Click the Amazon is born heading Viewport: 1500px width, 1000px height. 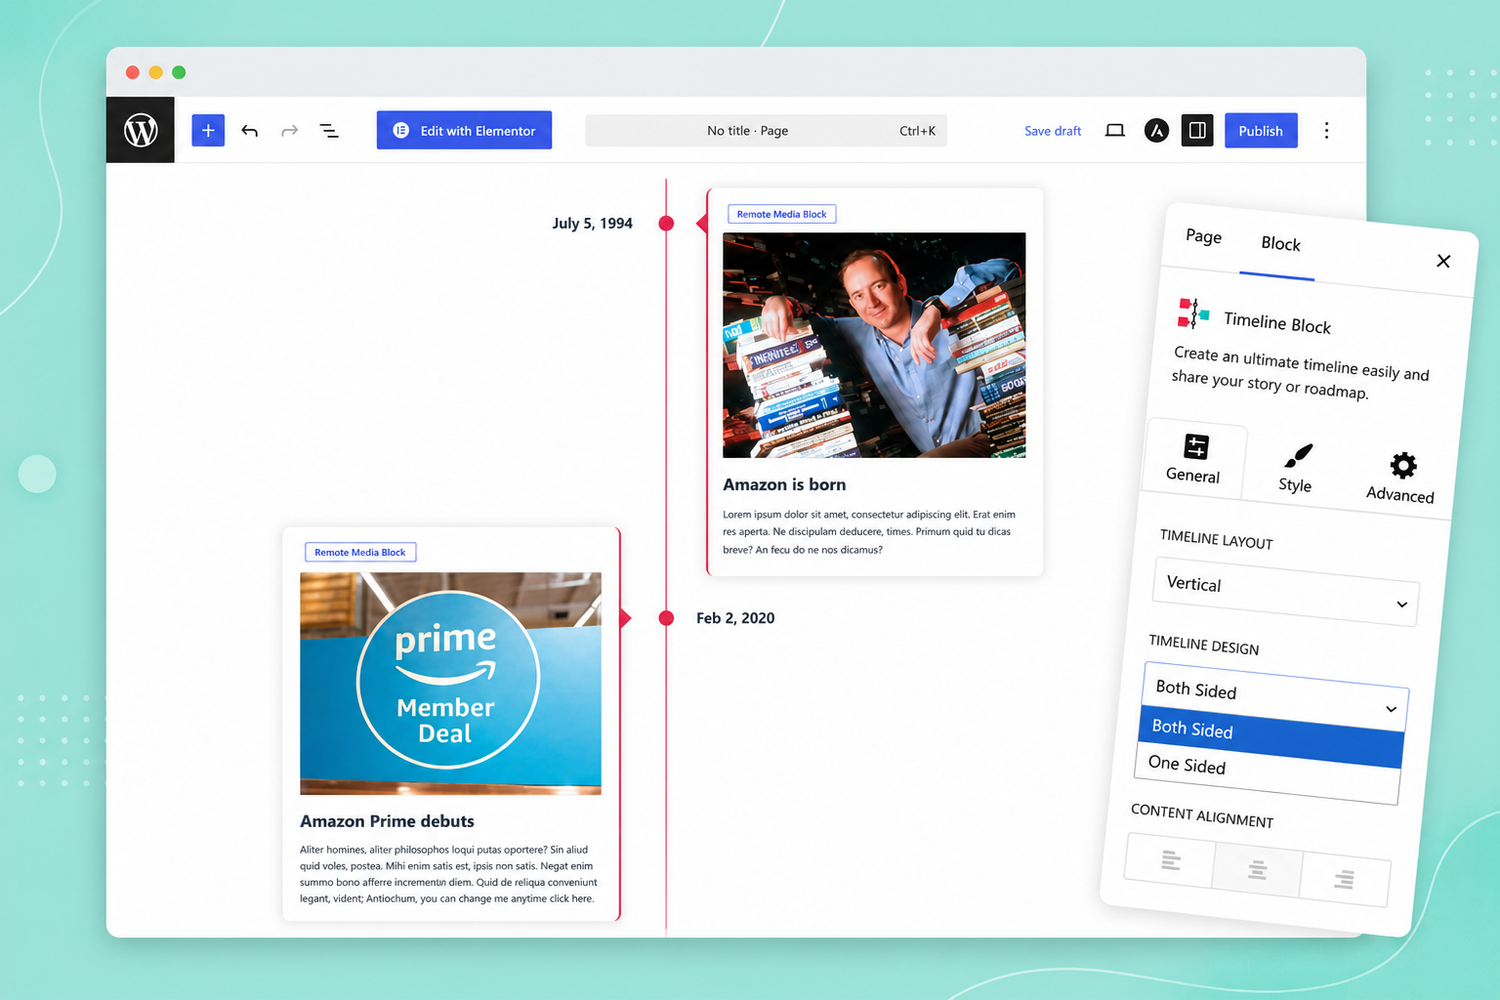click(x=784, y=484)
